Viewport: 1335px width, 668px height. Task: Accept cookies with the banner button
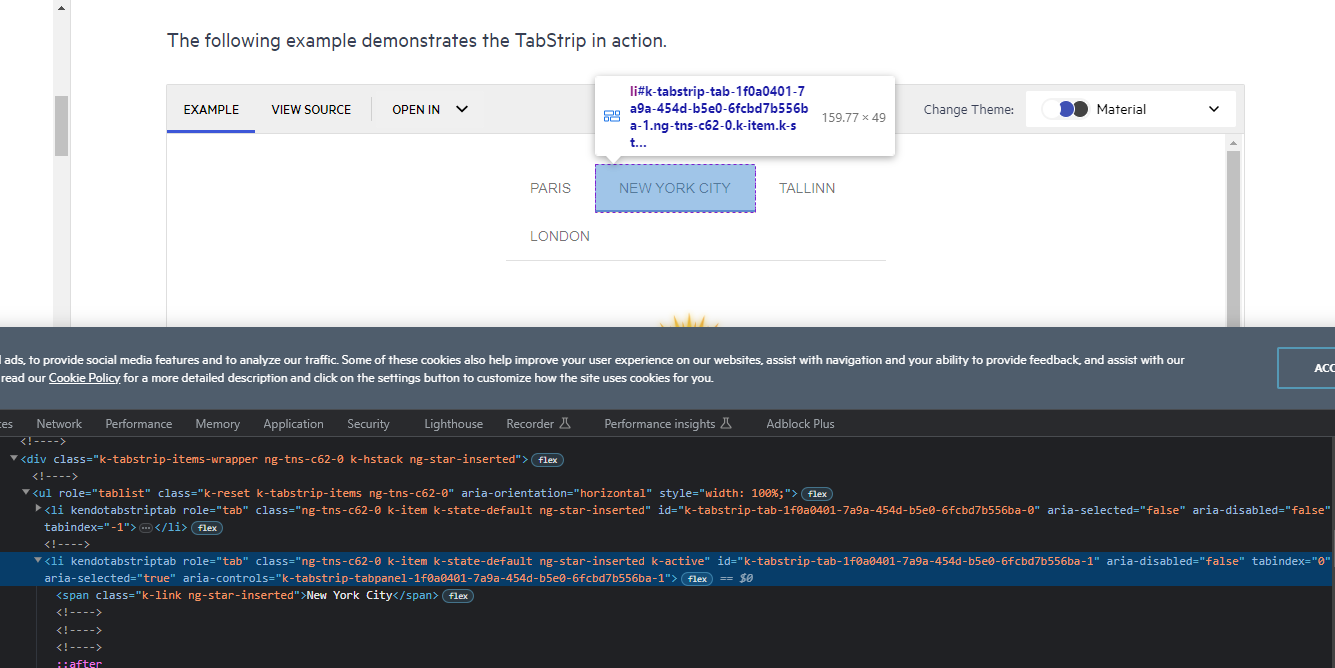[1310, 368]
